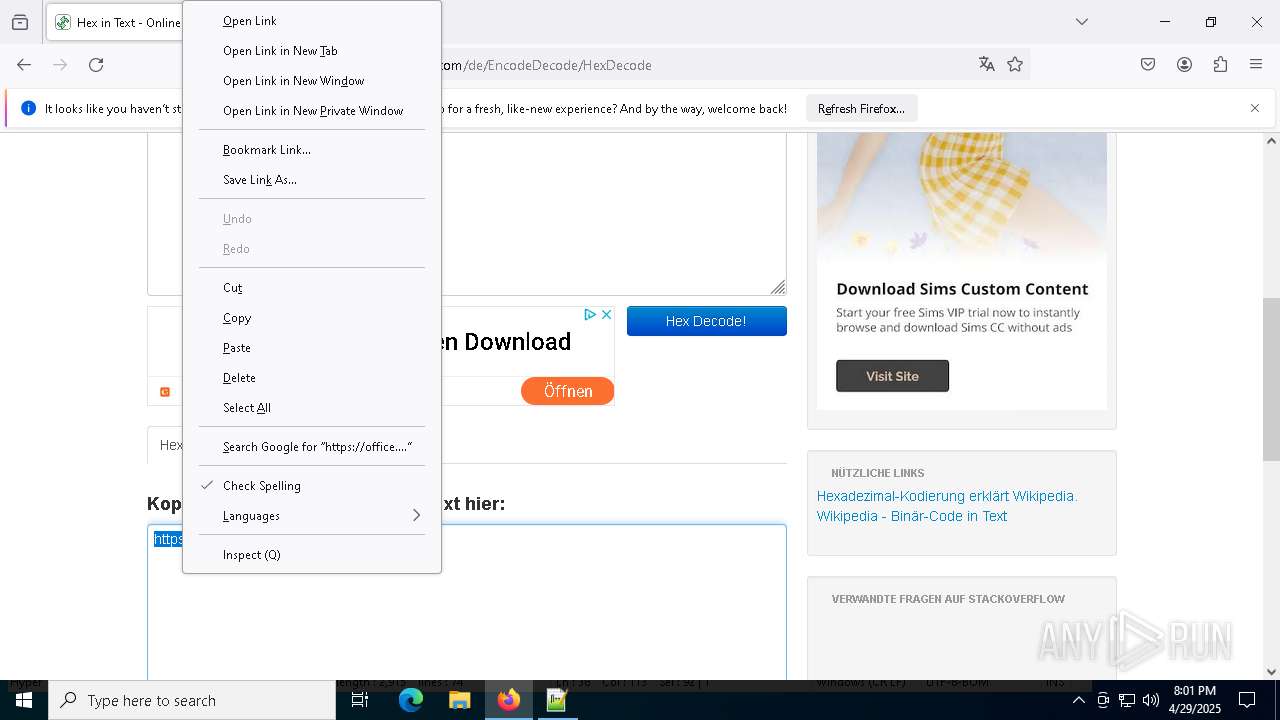
Task: Select Cut in context menu
Action: point(312,288)
